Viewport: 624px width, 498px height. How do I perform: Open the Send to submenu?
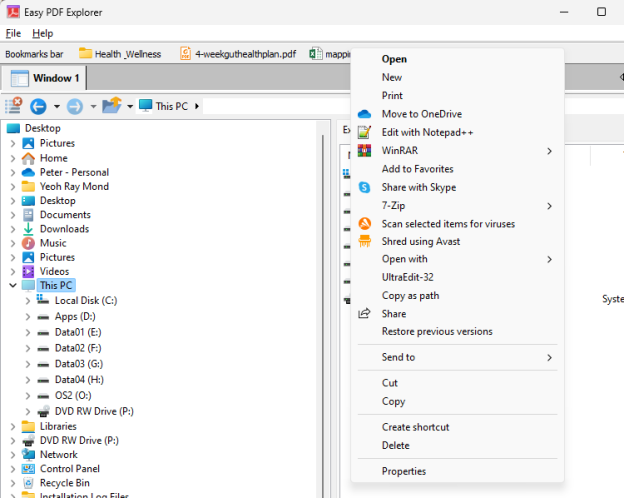pos(549,357)
